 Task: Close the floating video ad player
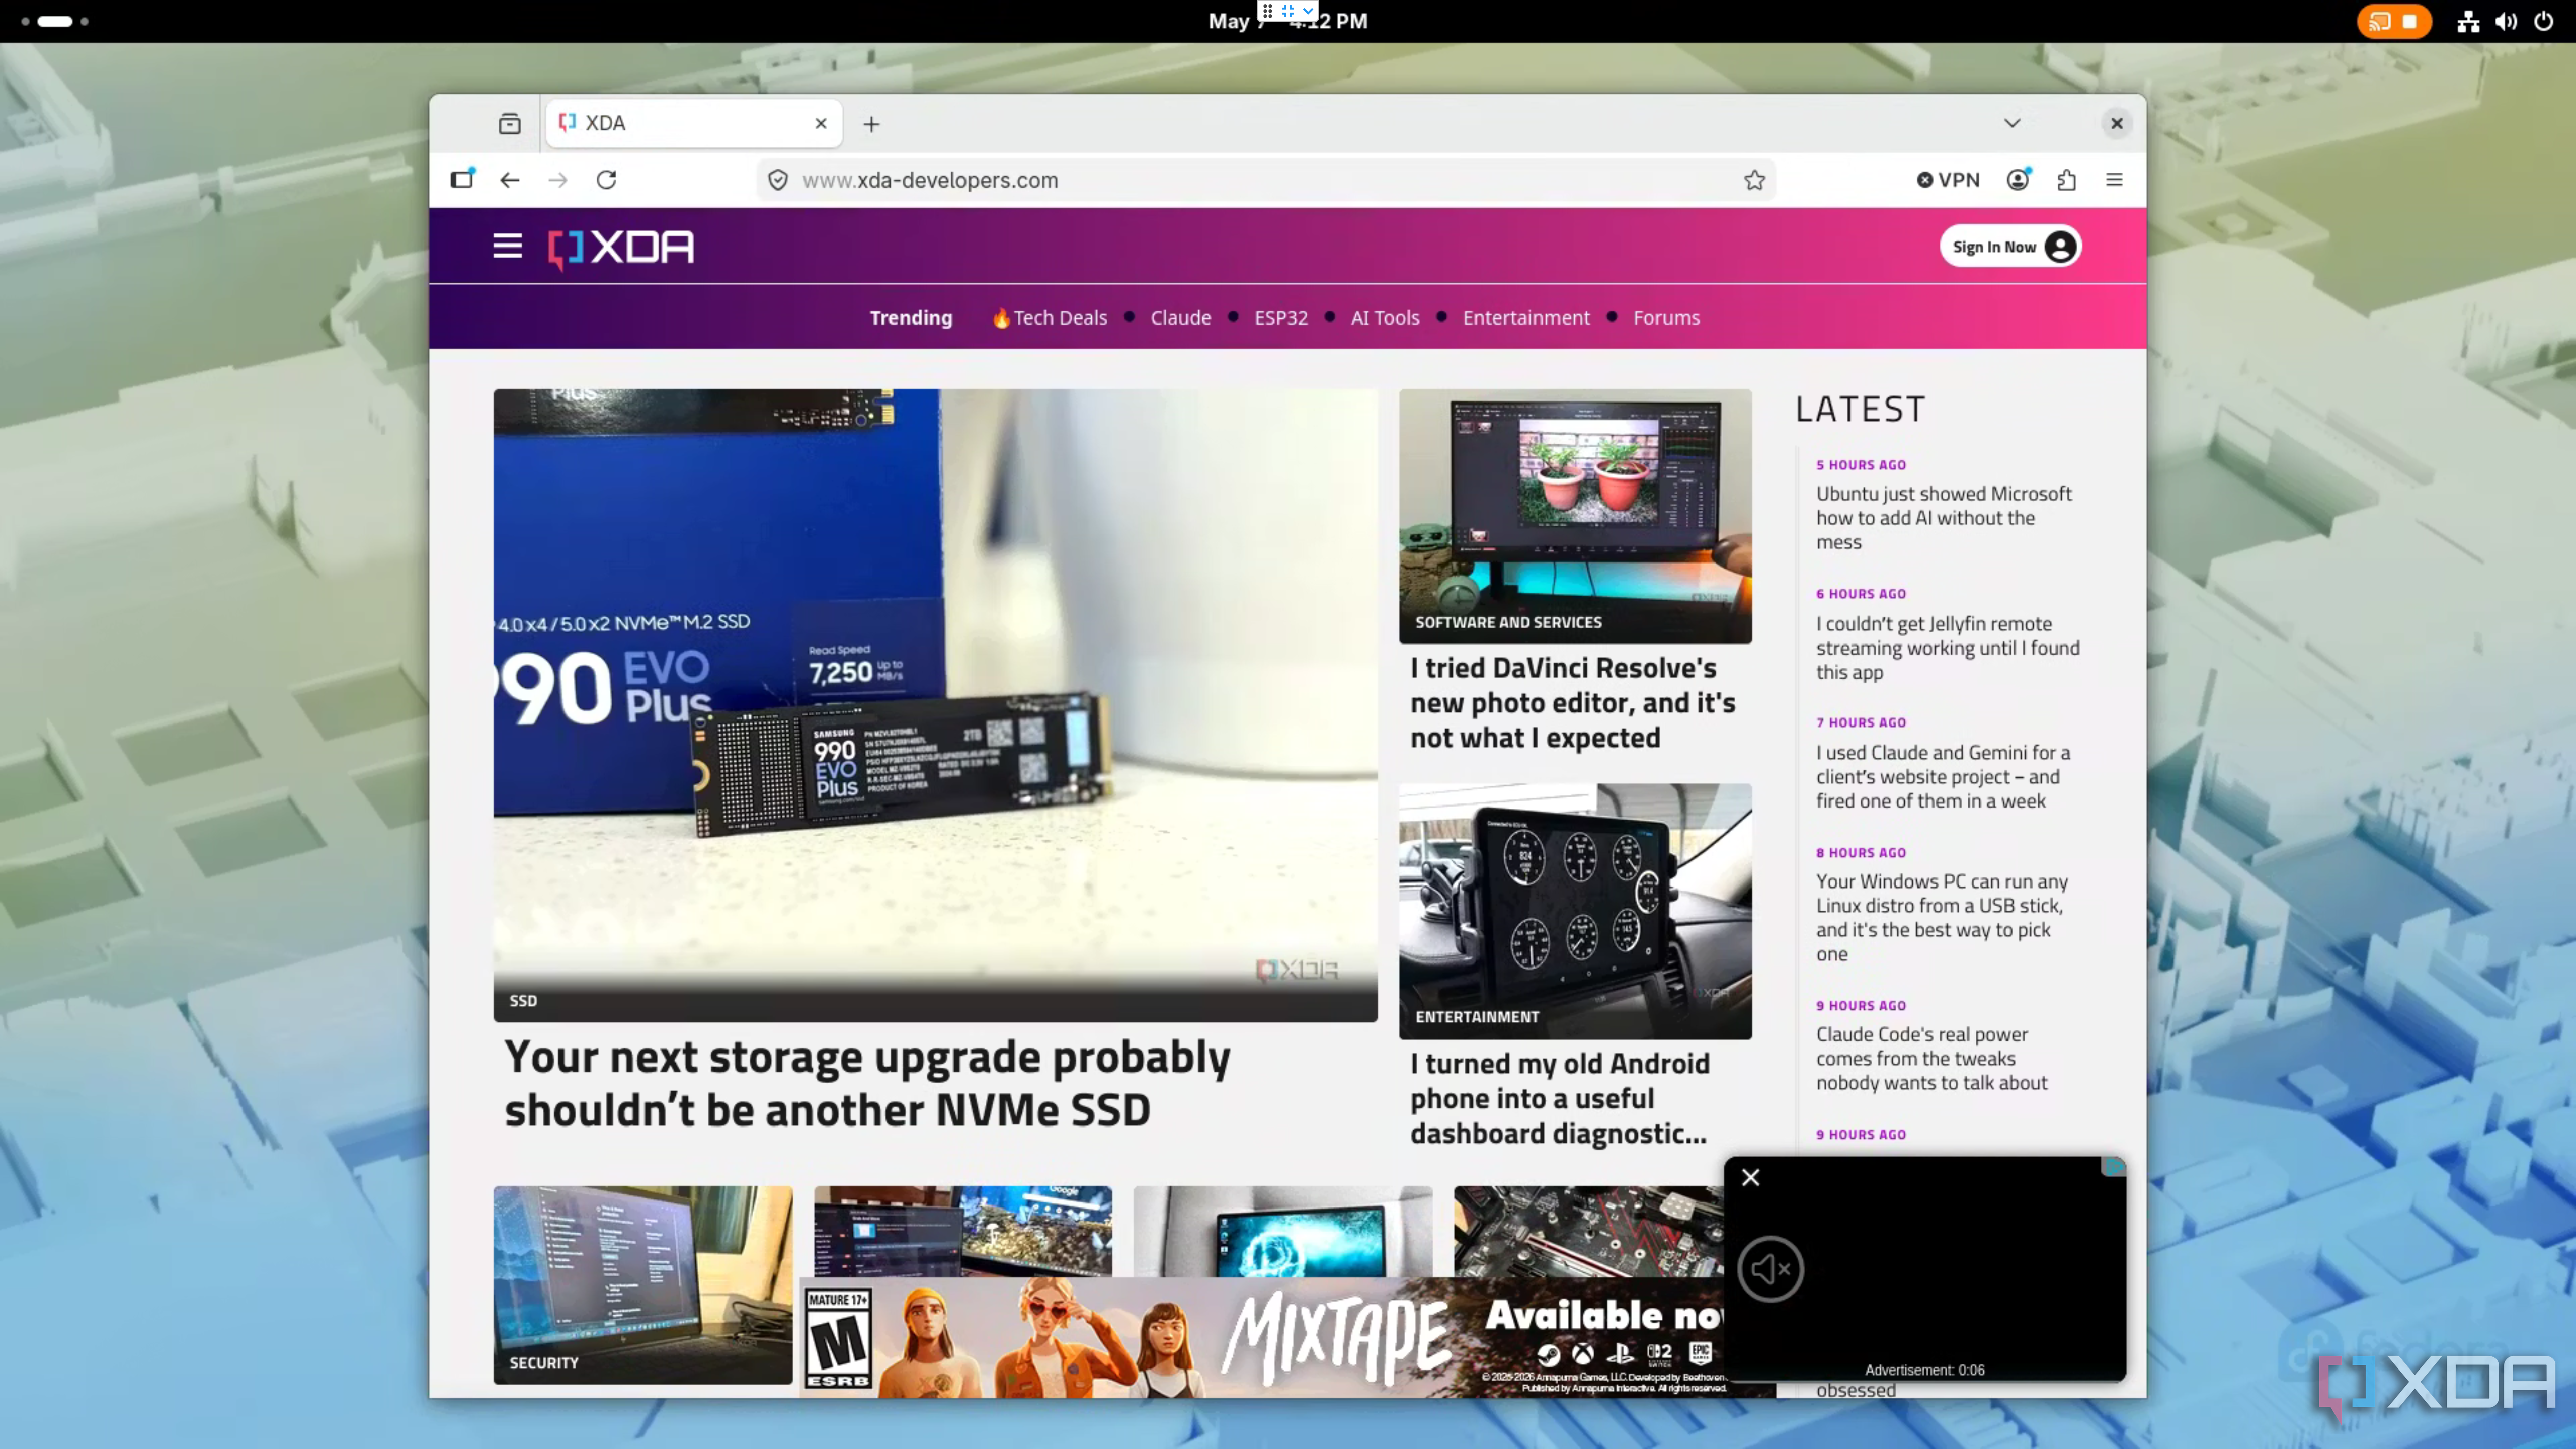(1750, 1178)
